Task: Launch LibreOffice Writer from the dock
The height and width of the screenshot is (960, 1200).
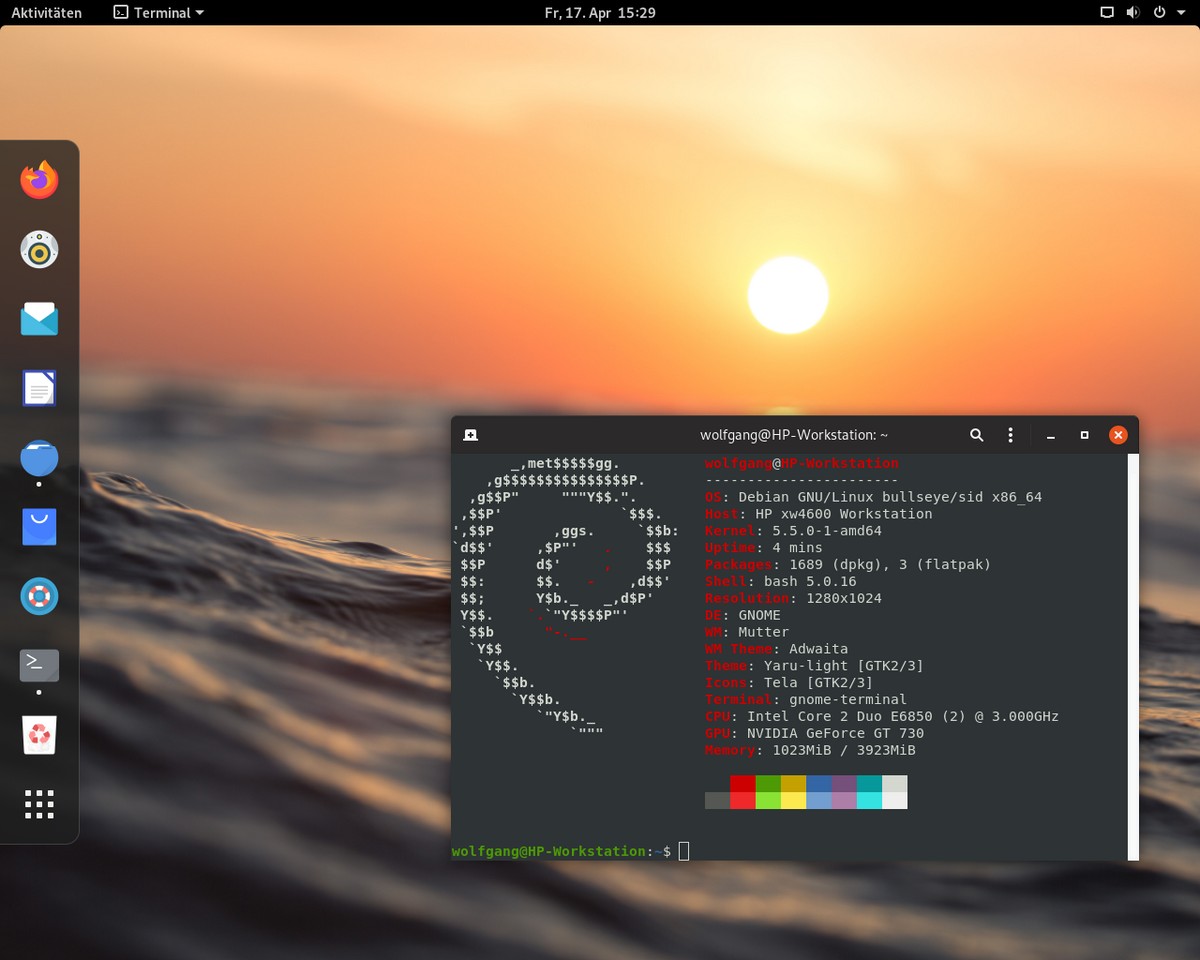Action: tap(39, 388)
